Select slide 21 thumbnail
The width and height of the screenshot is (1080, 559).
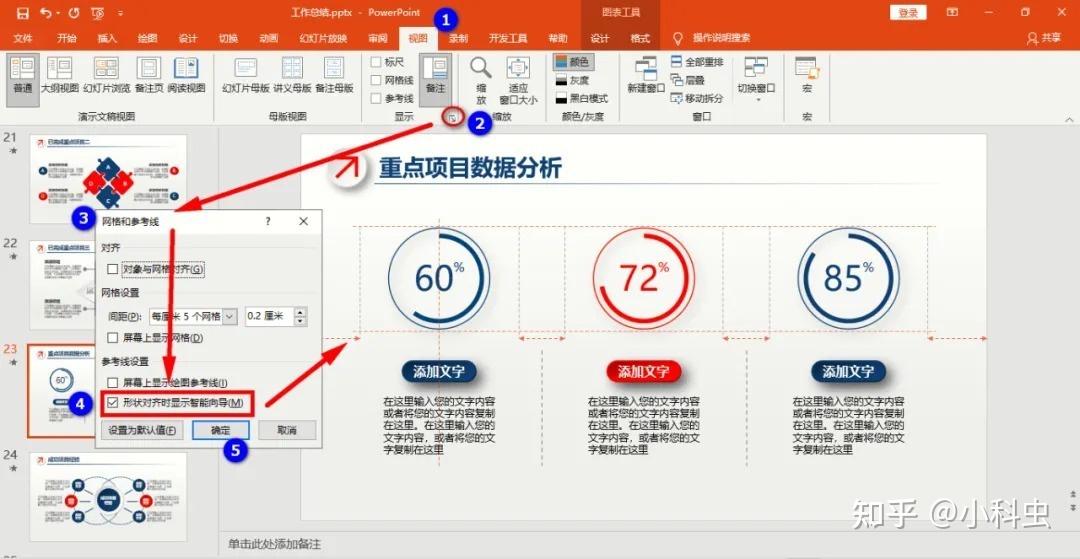coord(108,178)
